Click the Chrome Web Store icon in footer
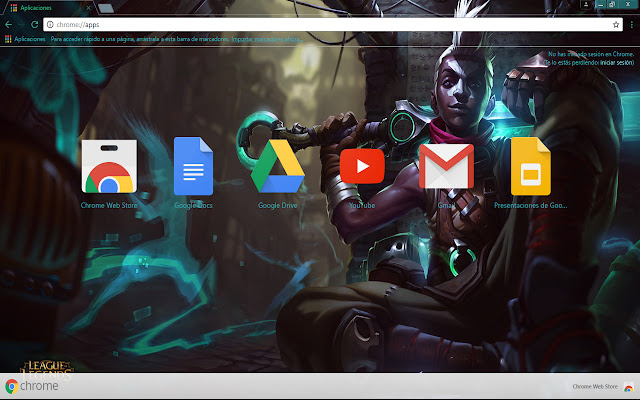This screenshot has height=400, width=640. tap(629, 387)
